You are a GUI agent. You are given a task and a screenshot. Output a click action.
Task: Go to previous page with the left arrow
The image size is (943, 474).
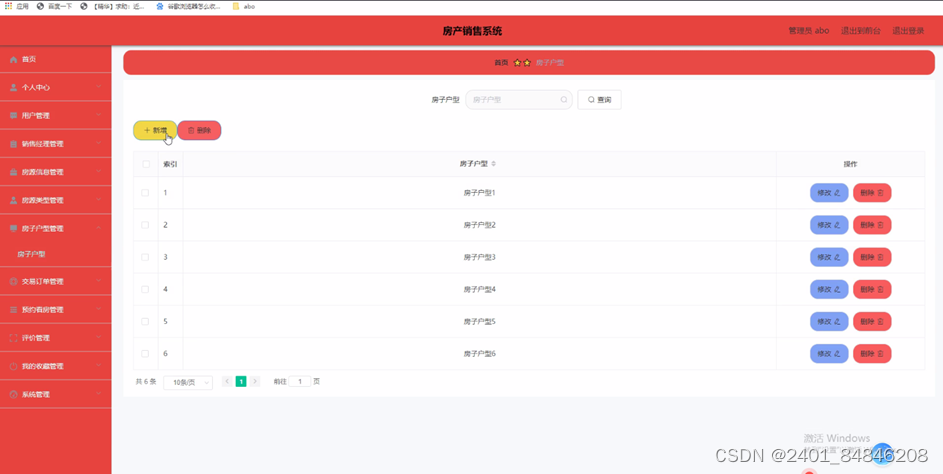click(x=227, y=381)
